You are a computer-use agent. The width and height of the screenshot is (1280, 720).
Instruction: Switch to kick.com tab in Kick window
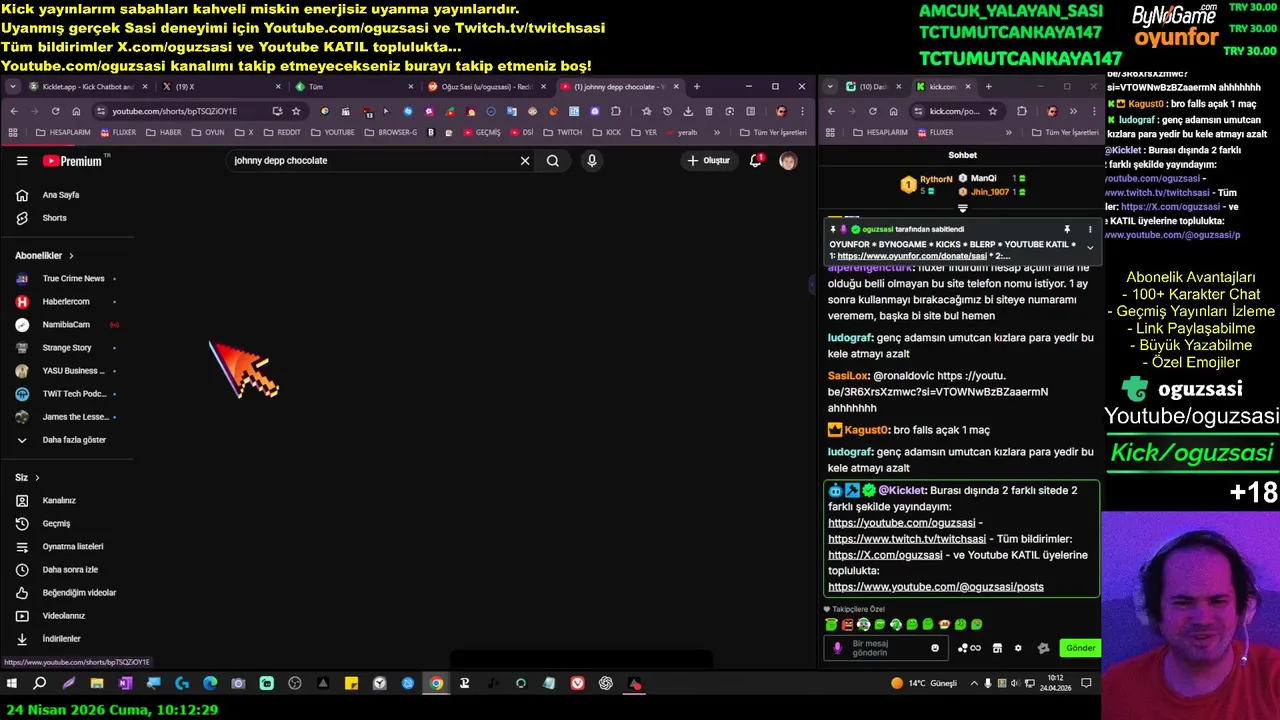(942, 87)
